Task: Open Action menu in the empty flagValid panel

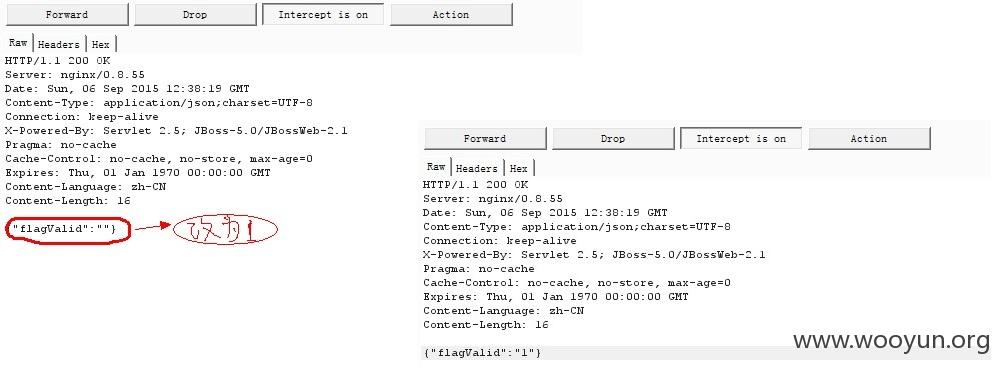Action: [x=451, y=15]
